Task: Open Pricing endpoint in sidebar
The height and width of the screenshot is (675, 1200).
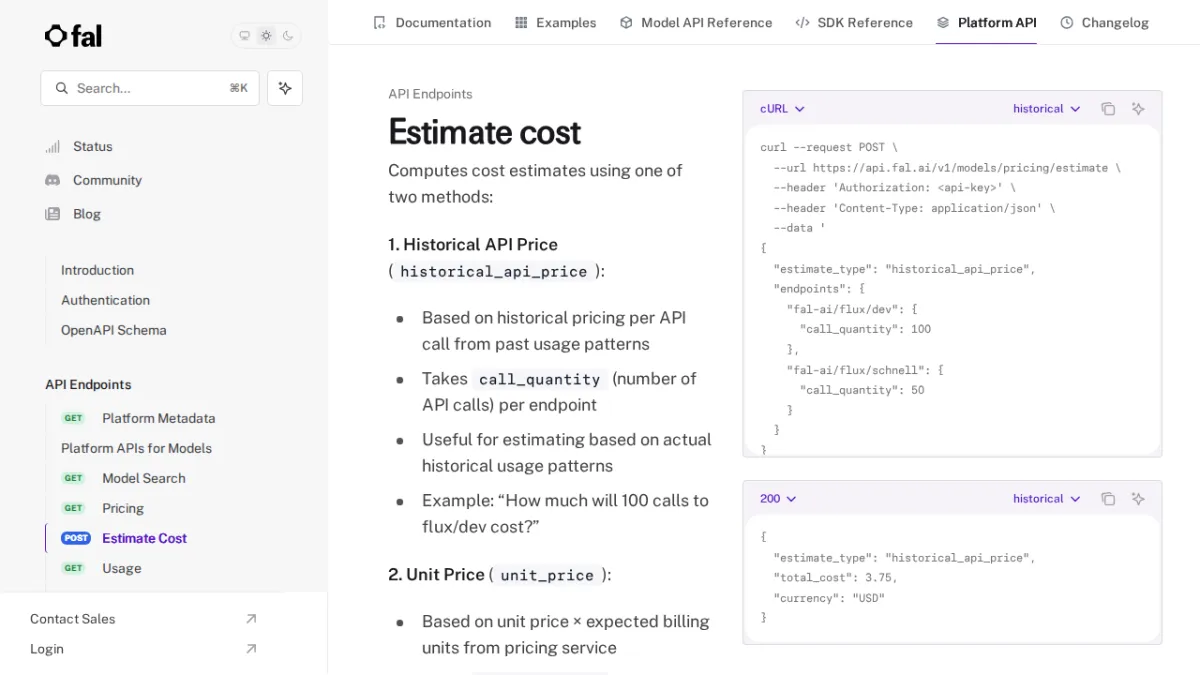Action: pyautogui.click(x=122, y=508)
